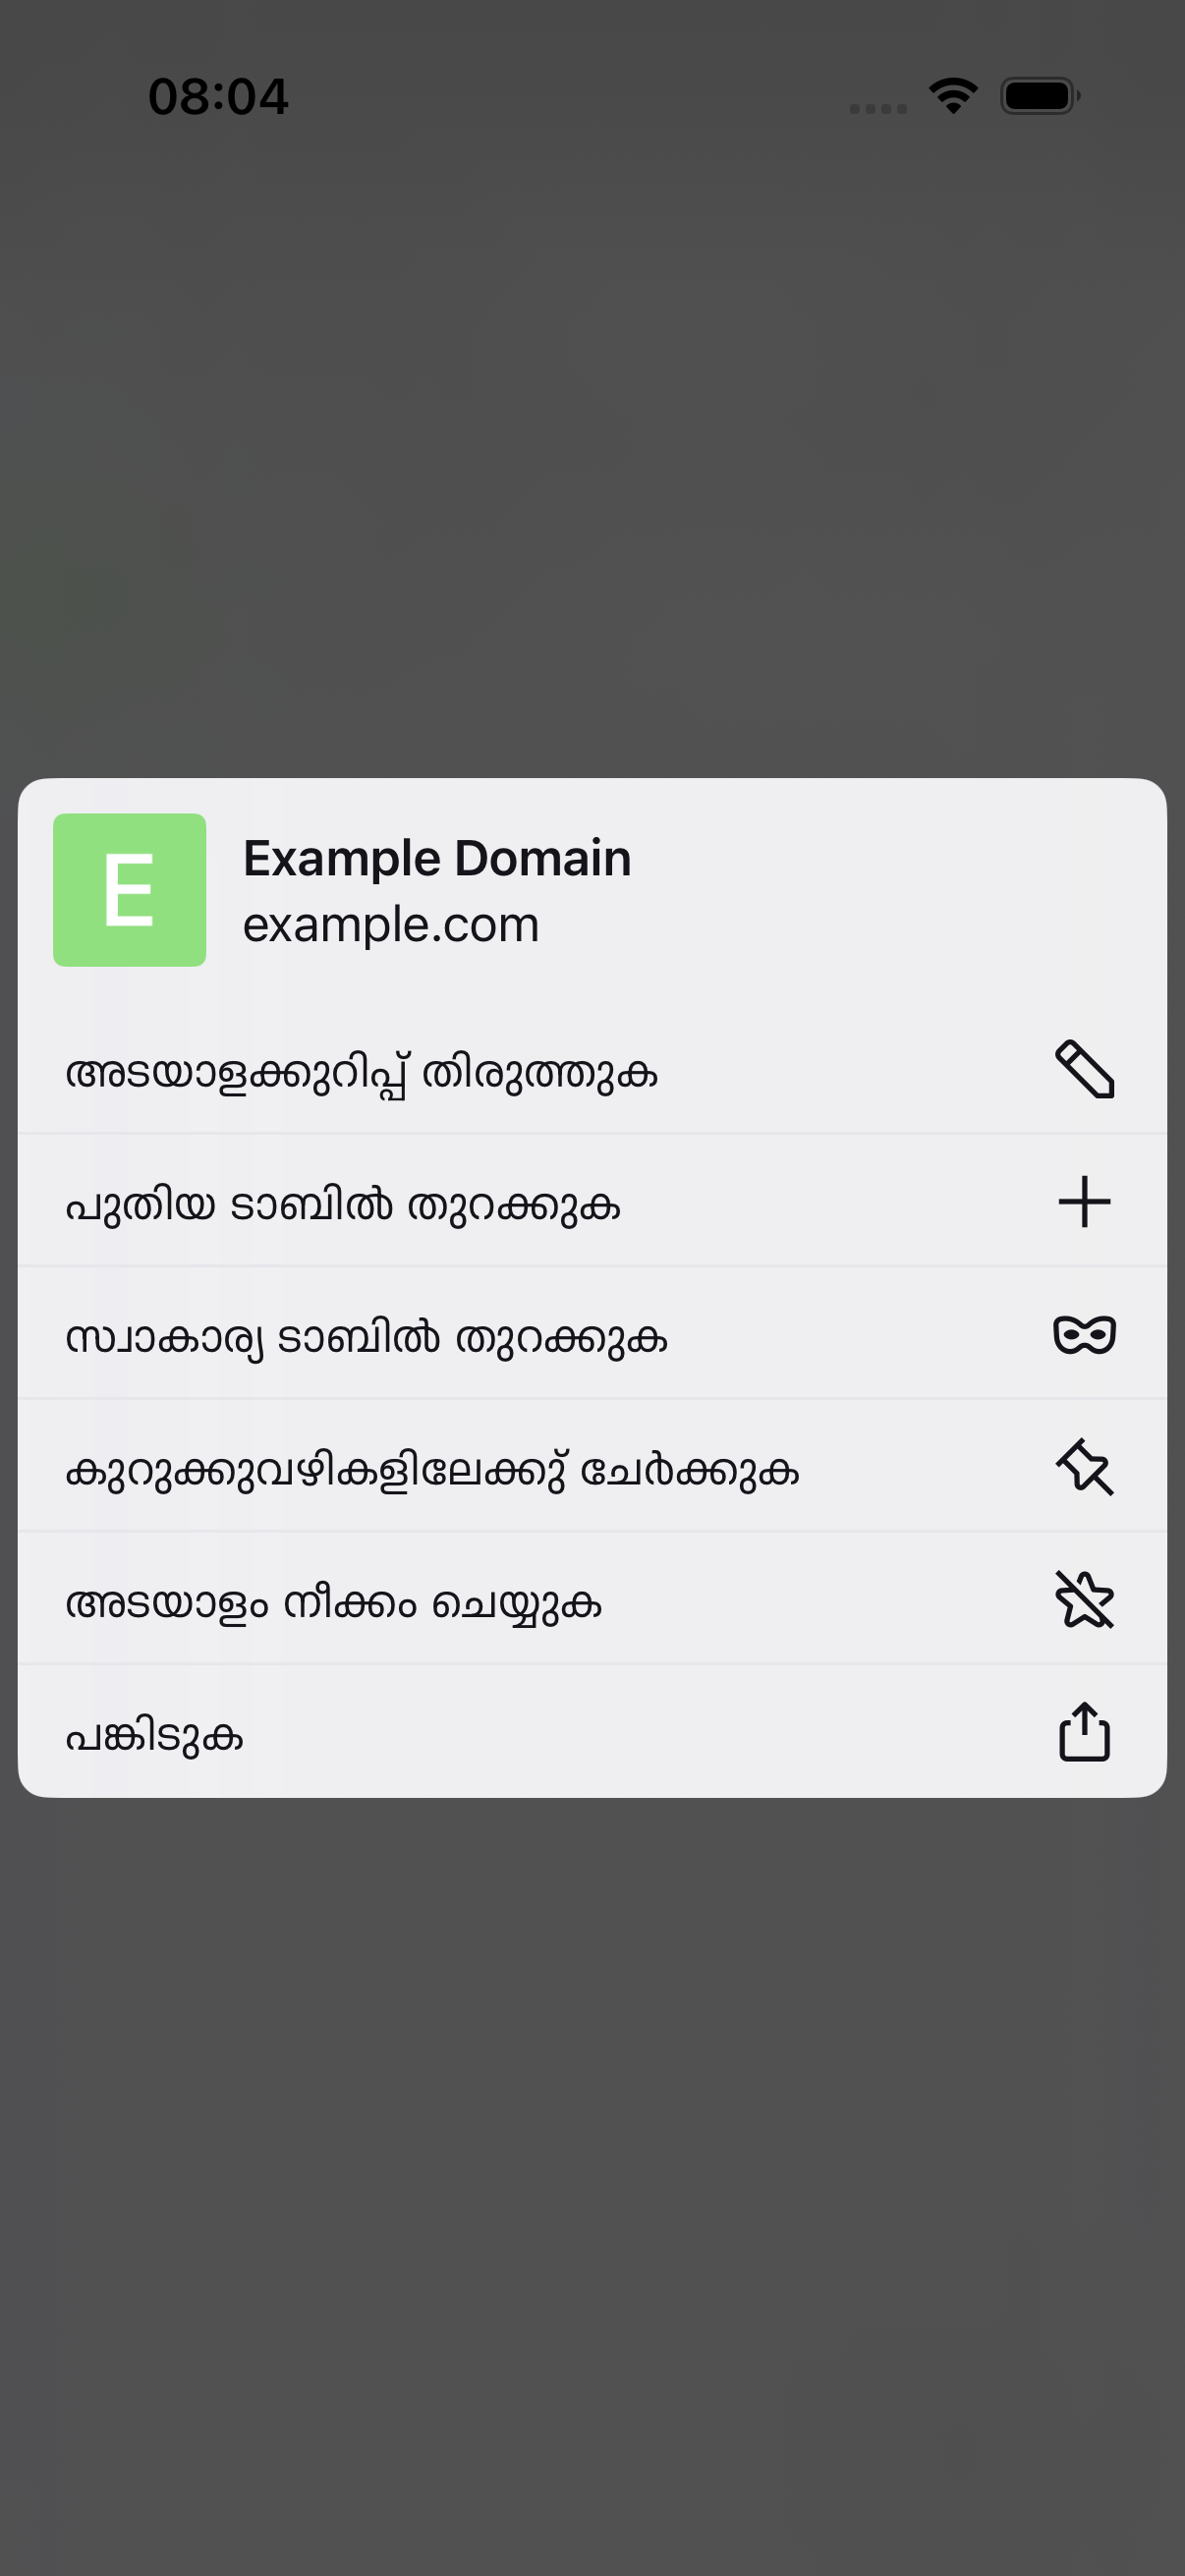This screenshot has width=1185, height=2576.
Task: Click the pencil edit bookmark icon
Action: [1084, 1069]
